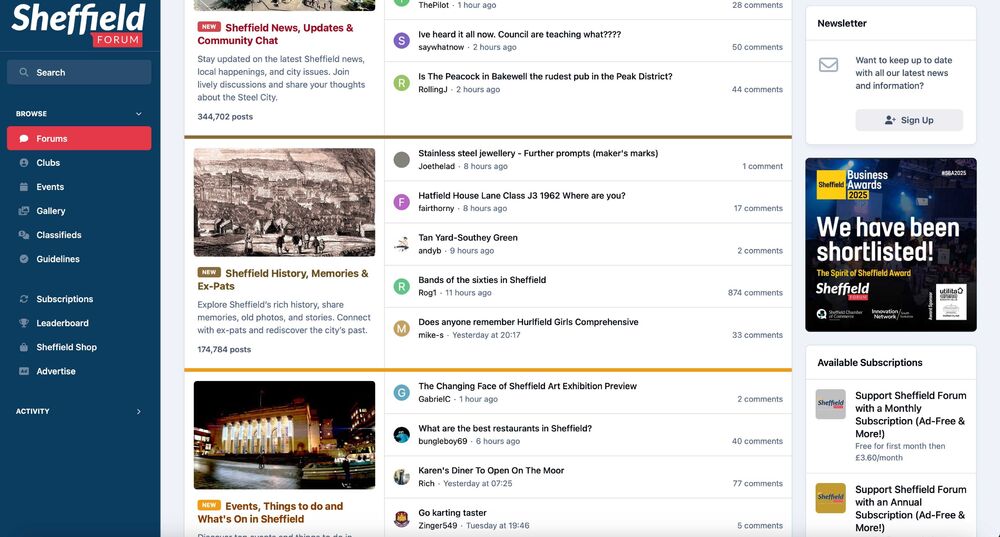The image size is (1000, 537).
Task: Click fairthorny's purple F avatar
Action: coord(401,202)
